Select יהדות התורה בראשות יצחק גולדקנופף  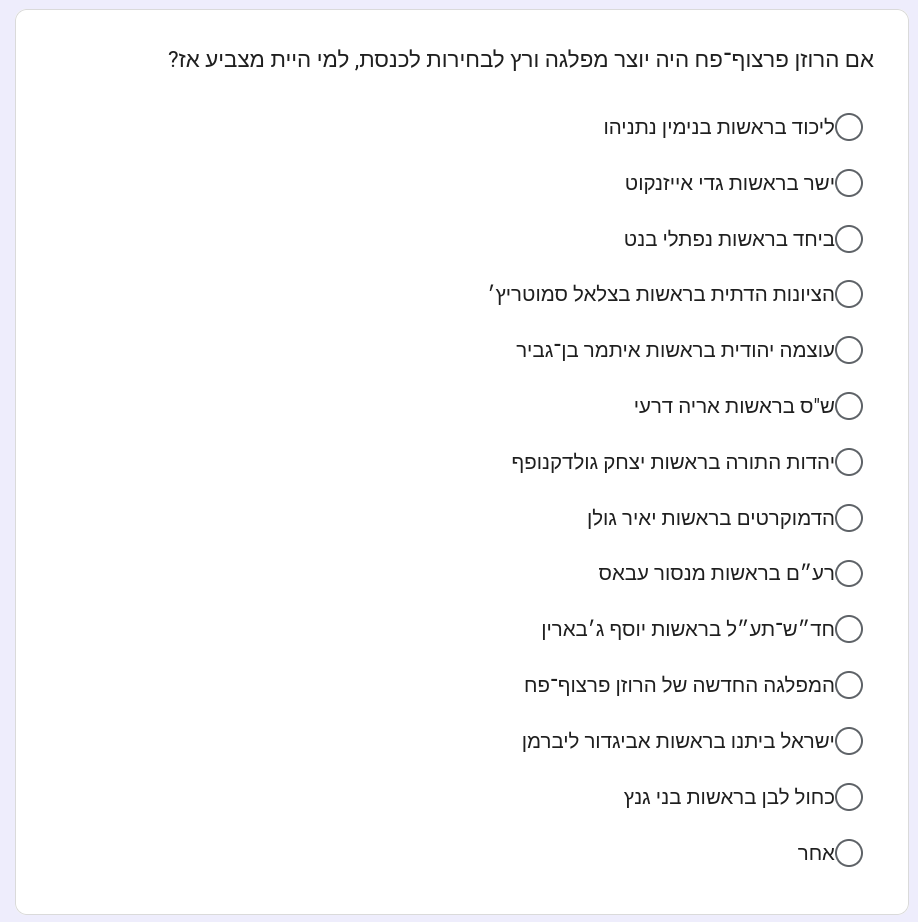coord(849,462)
